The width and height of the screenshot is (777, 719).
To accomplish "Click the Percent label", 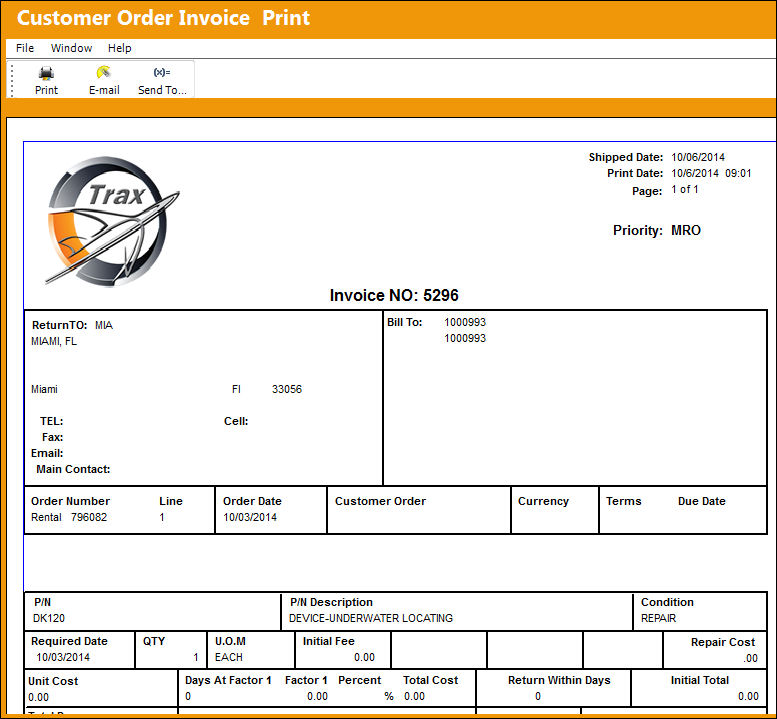I will tap(359, 680).
